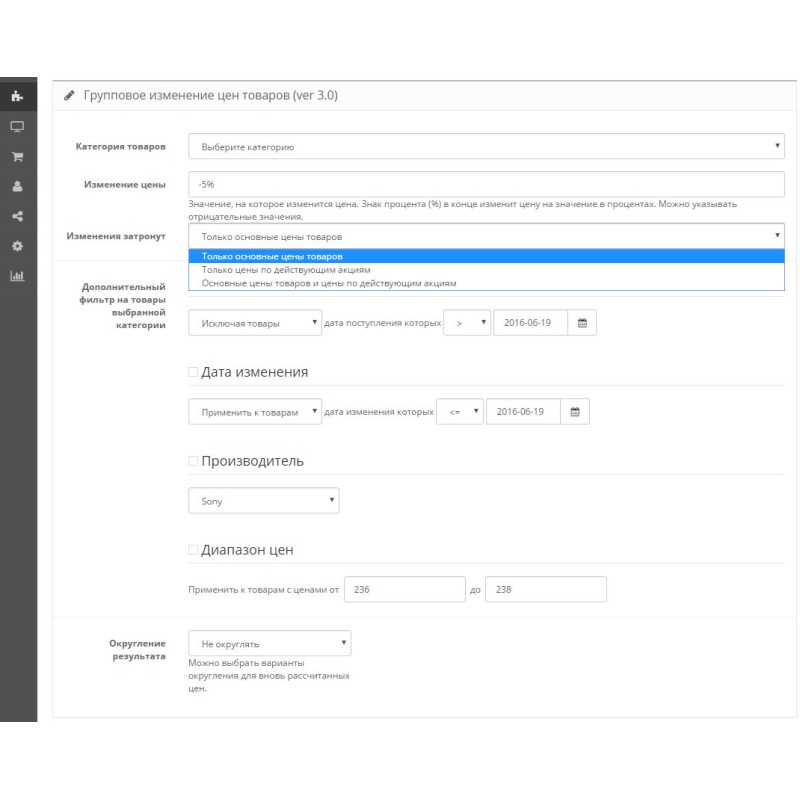The height and width of the screenshot is (800, 800).
Task: Open the Sony manufacturer dropdown
Action: click(263, 501)
